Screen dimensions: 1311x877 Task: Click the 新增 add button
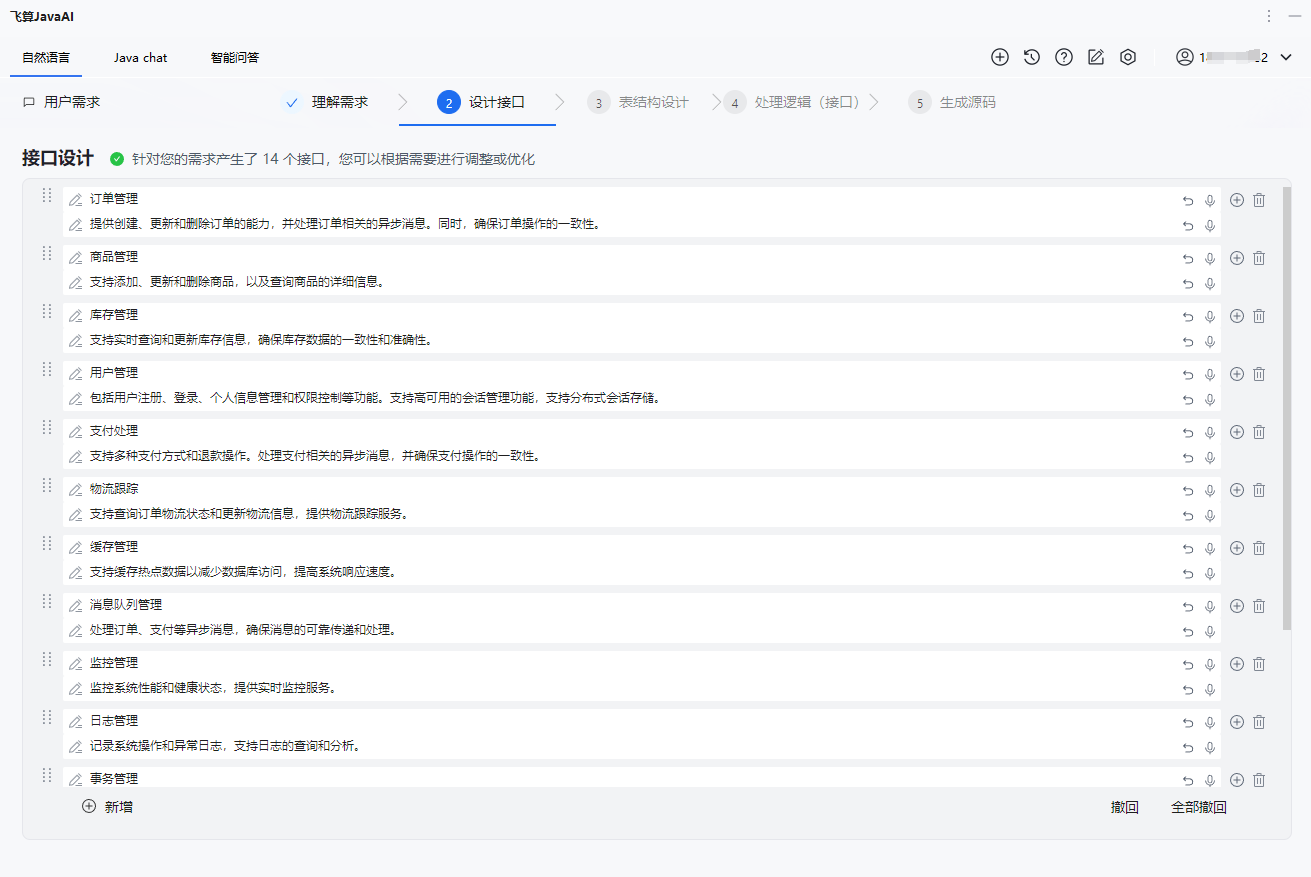pyautogui.click(x=107, y=807)
